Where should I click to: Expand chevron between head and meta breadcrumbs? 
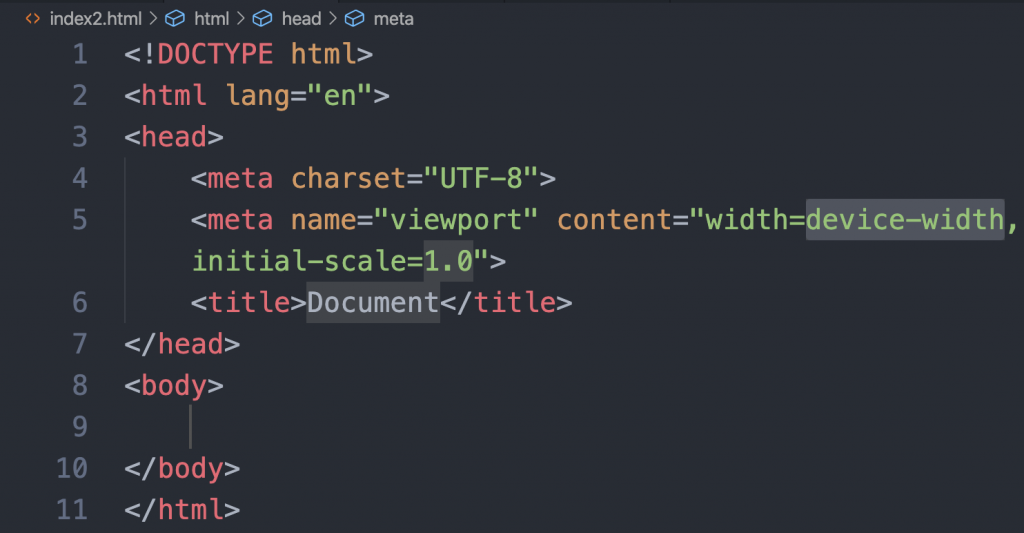pos(333,18)
